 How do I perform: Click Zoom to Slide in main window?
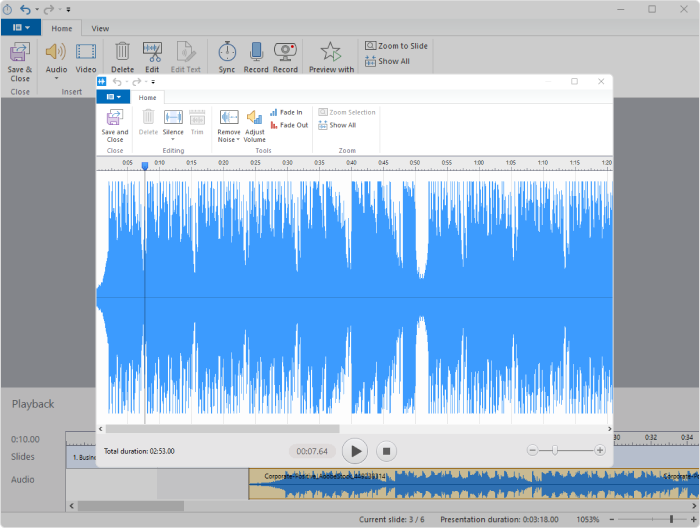(396, 46)
